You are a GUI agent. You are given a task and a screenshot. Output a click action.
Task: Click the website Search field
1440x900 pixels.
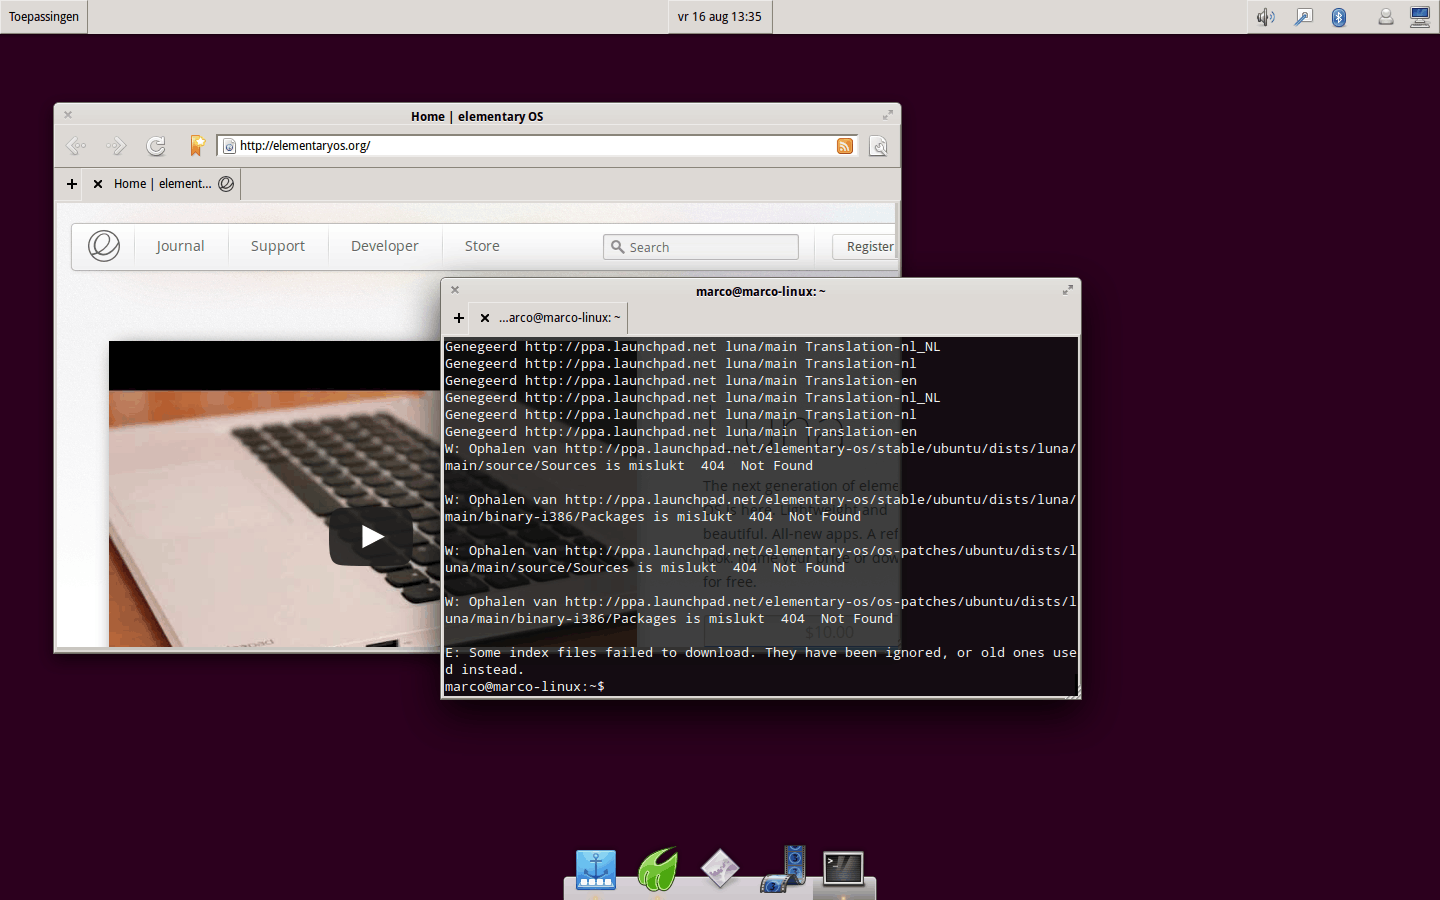pos(701,247)
